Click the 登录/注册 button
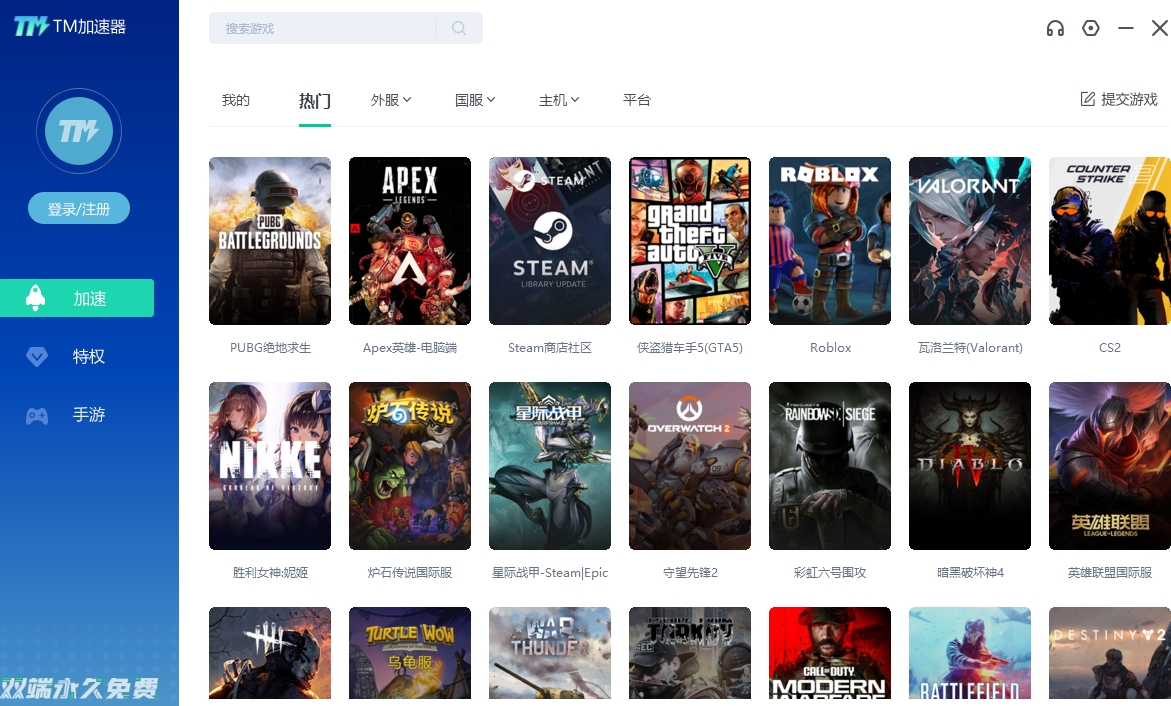Screen dimensions: 1171x706 tap(78, 208)
